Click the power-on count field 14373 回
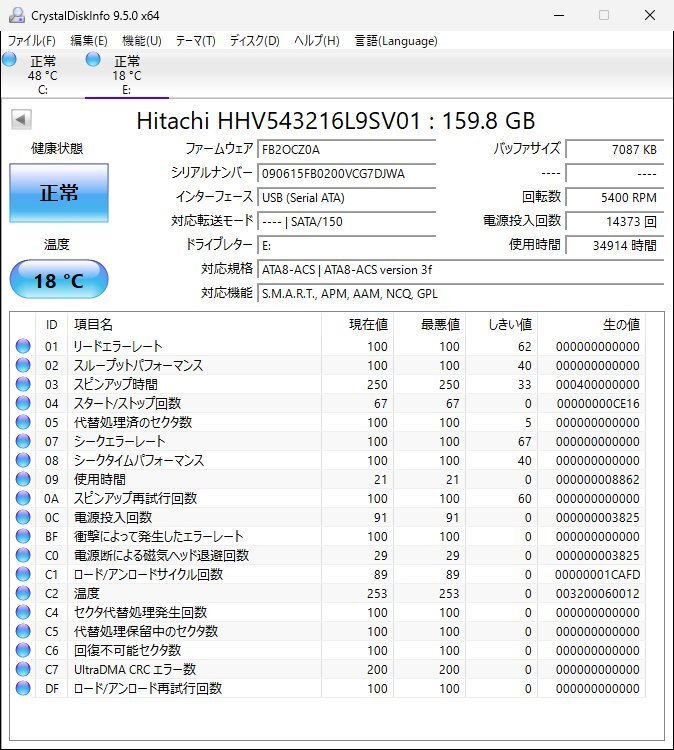 (x=615, y=221)
